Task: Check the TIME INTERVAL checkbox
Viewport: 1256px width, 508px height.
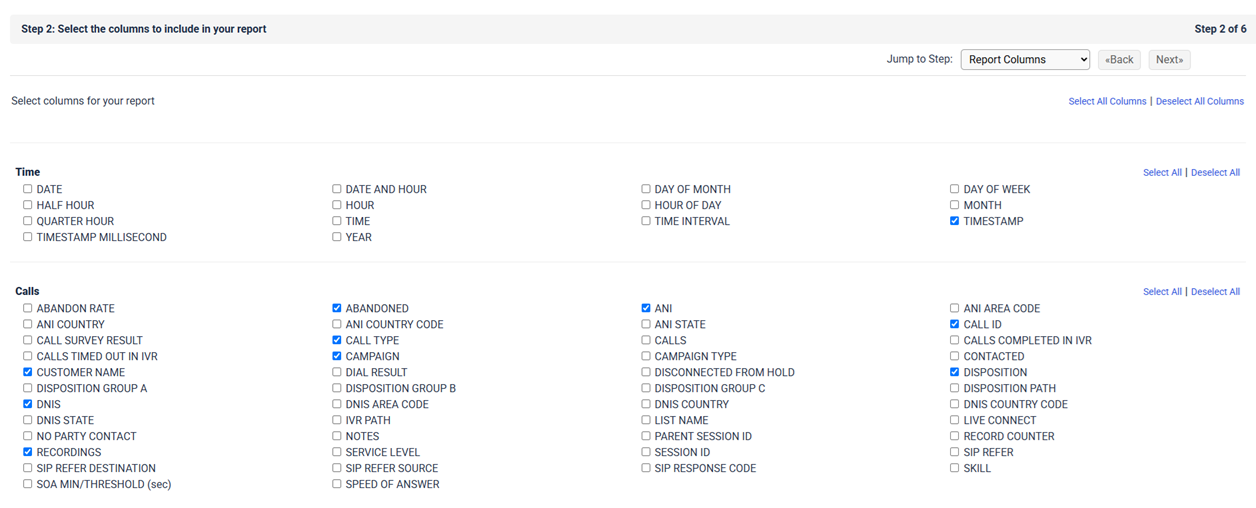Action: click(x=646, y=221)
